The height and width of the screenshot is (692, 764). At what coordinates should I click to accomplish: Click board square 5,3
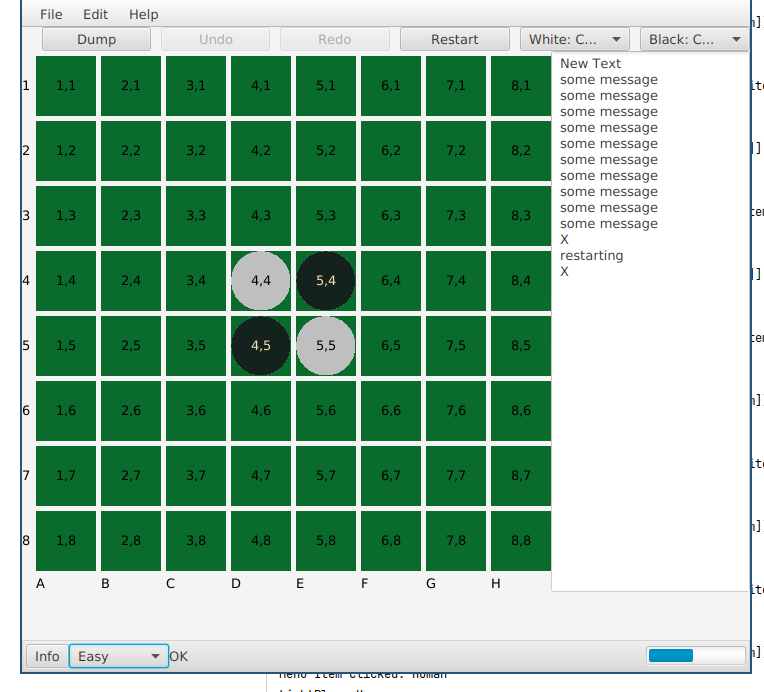326,215
